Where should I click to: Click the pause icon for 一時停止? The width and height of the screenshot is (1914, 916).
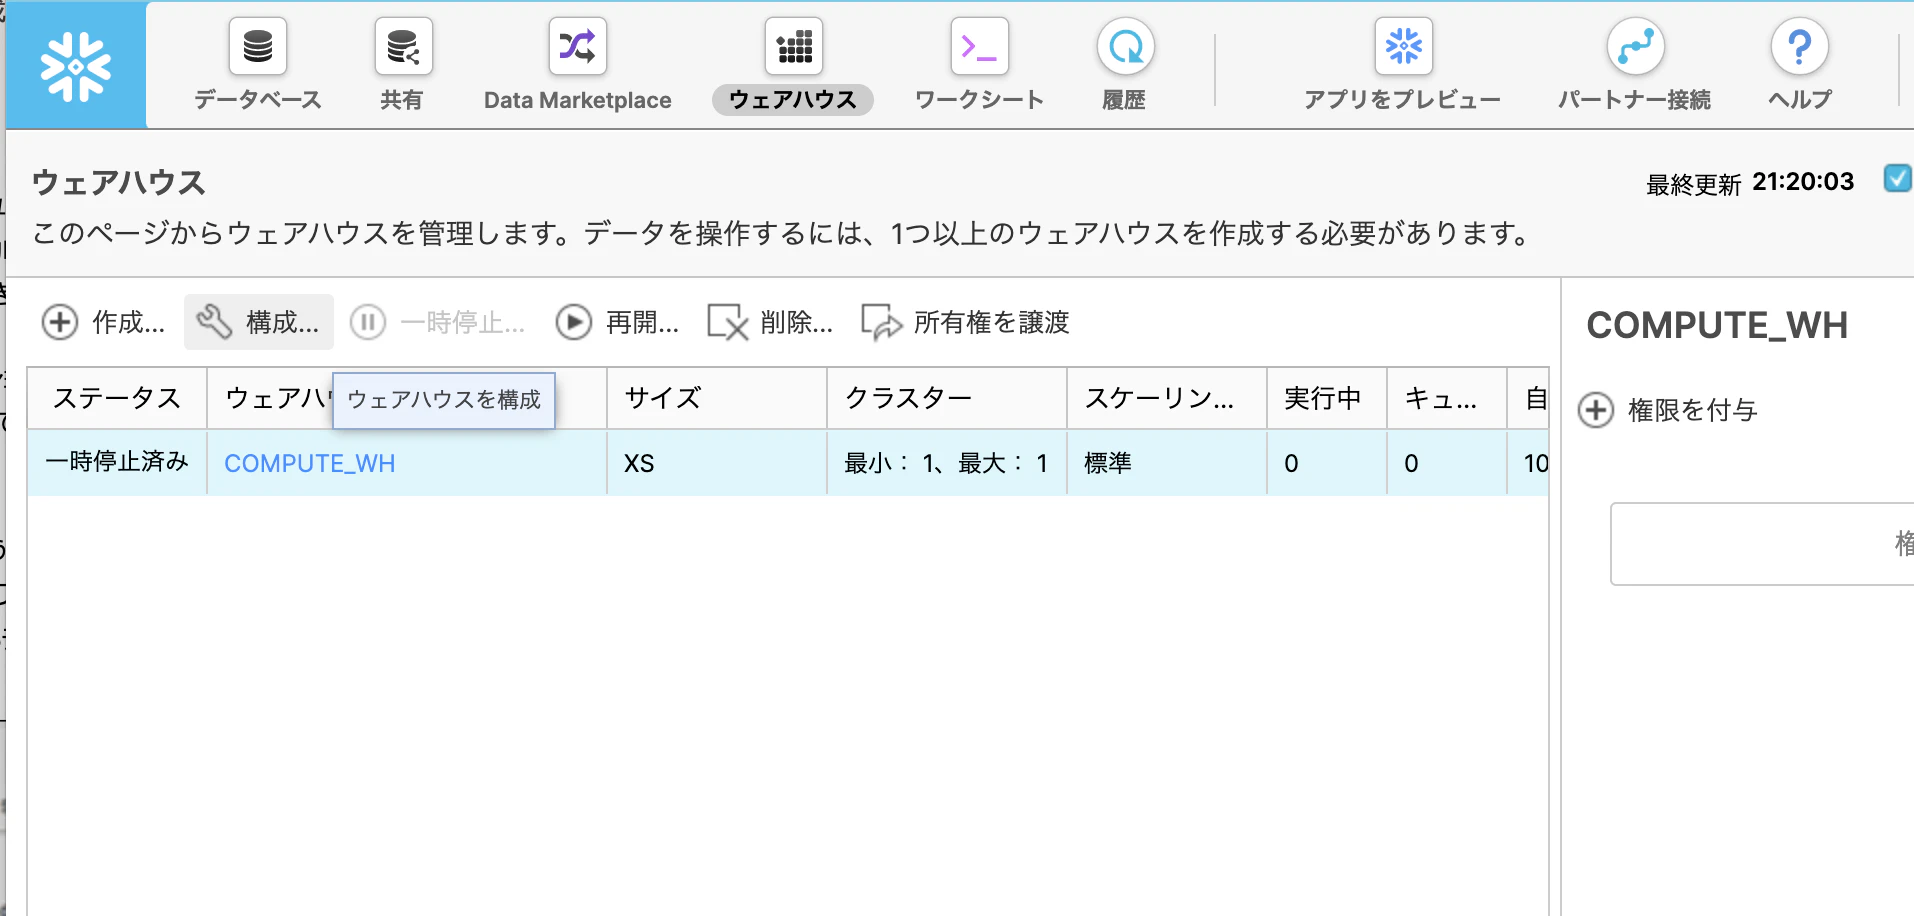(x=368, y=322)
